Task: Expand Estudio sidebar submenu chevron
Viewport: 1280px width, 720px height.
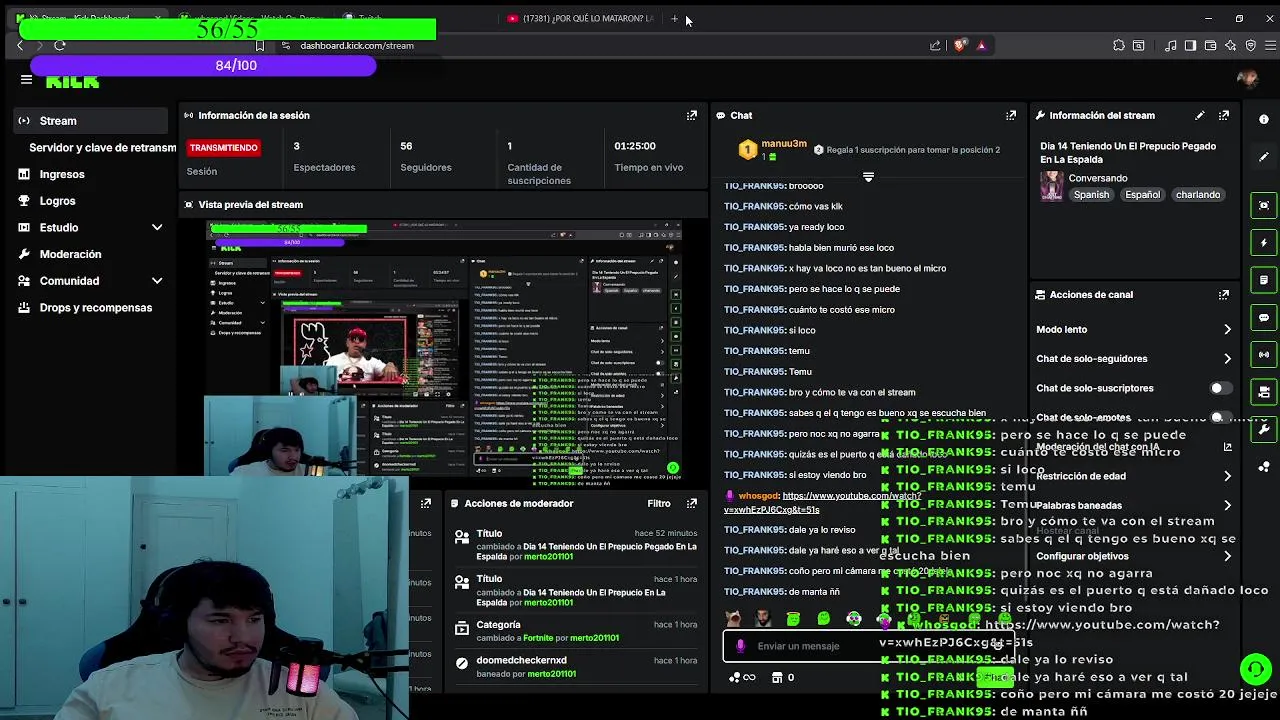Action: point(157,227)
